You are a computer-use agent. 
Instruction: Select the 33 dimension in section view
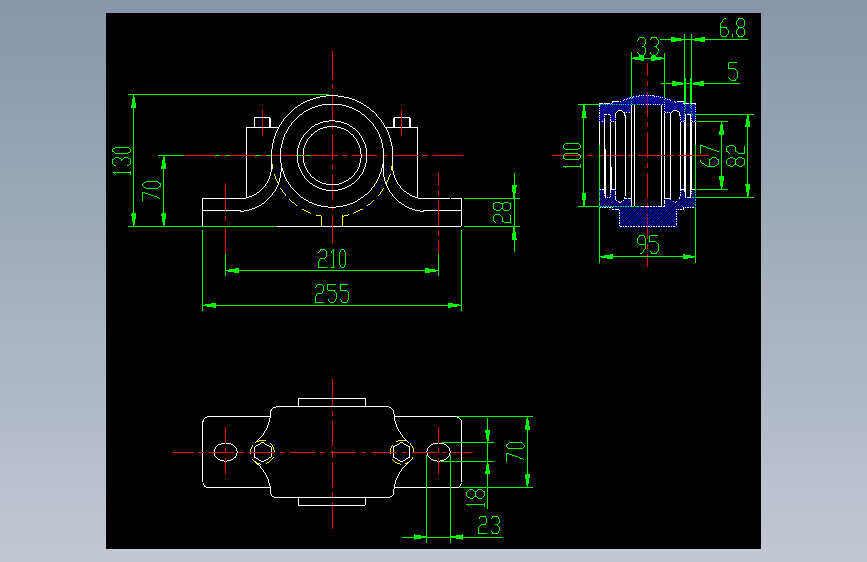(647, 46)
